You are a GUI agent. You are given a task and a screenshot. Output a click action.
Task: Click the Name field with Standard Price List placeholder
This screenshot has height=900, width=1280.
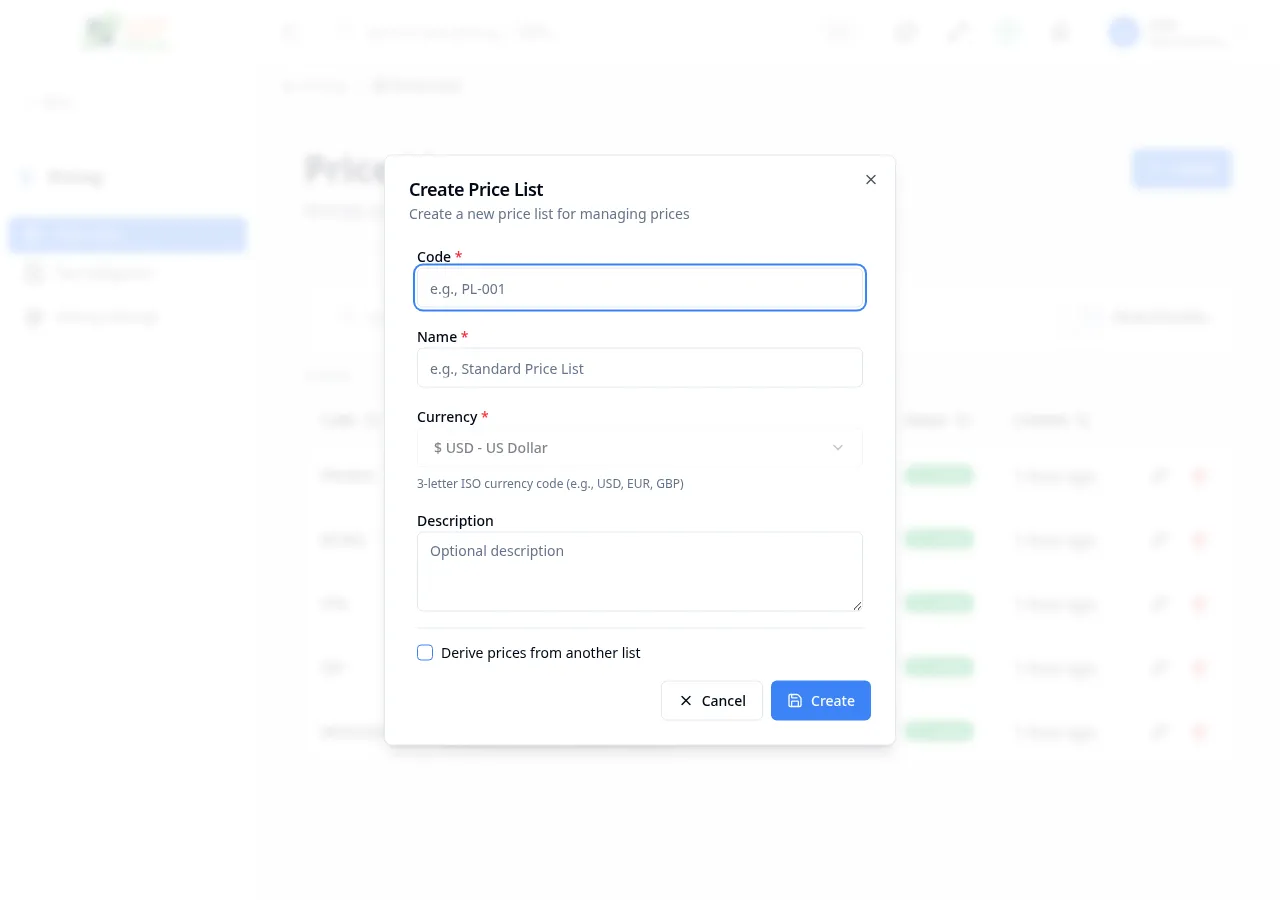(x=639, y=368)
